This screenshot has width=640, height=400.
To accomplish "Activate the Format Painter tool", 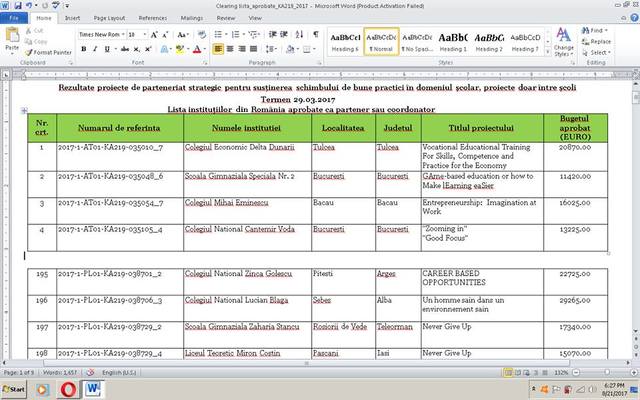I will pyautogui.click(x=48, y=52).
